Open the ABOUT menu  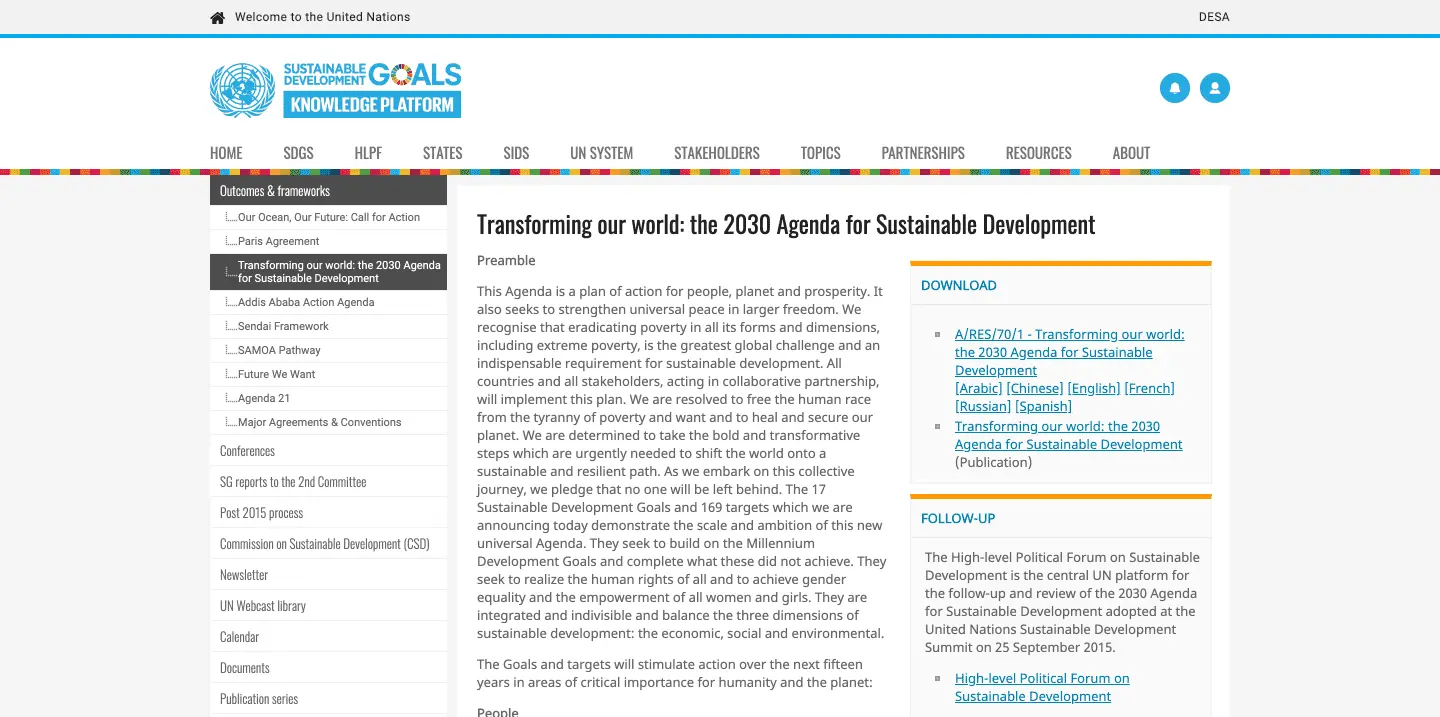[1131, 153]
